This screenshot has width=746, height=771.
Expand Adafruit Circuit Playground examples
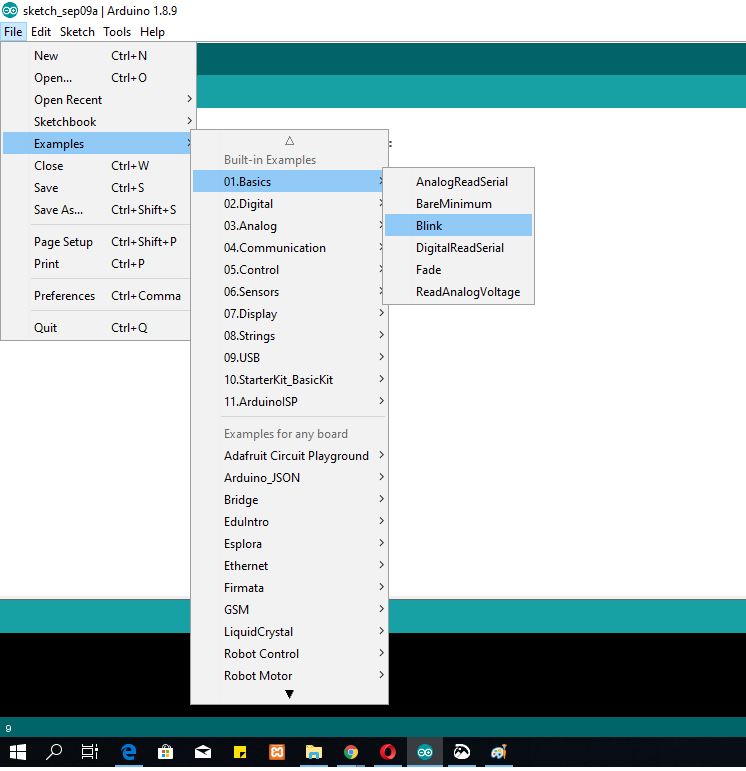click(290, 456)
